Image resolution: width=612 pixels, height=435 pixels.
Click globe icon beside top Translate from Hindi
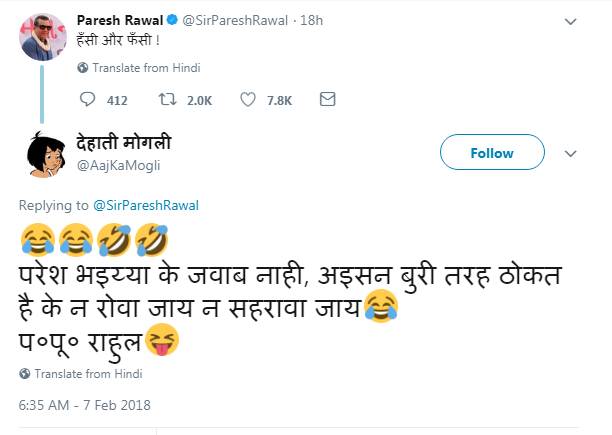point(82,67)
